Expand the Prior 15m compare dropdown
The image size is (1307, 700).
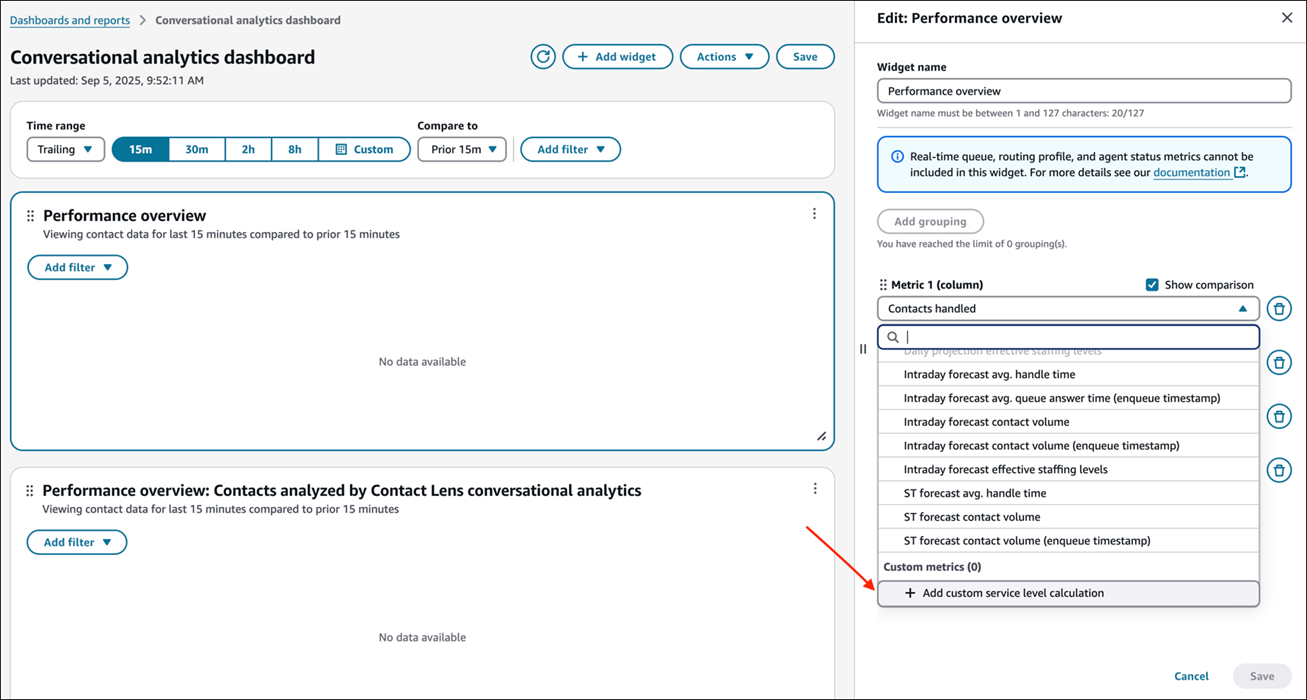pyautogui.click(x=462, y=150)
